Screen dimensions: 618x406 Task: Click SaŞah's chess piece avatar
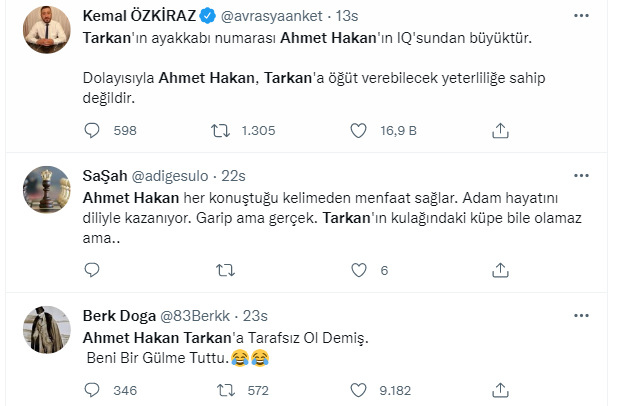pyautogui.click(x=47, y=190)
